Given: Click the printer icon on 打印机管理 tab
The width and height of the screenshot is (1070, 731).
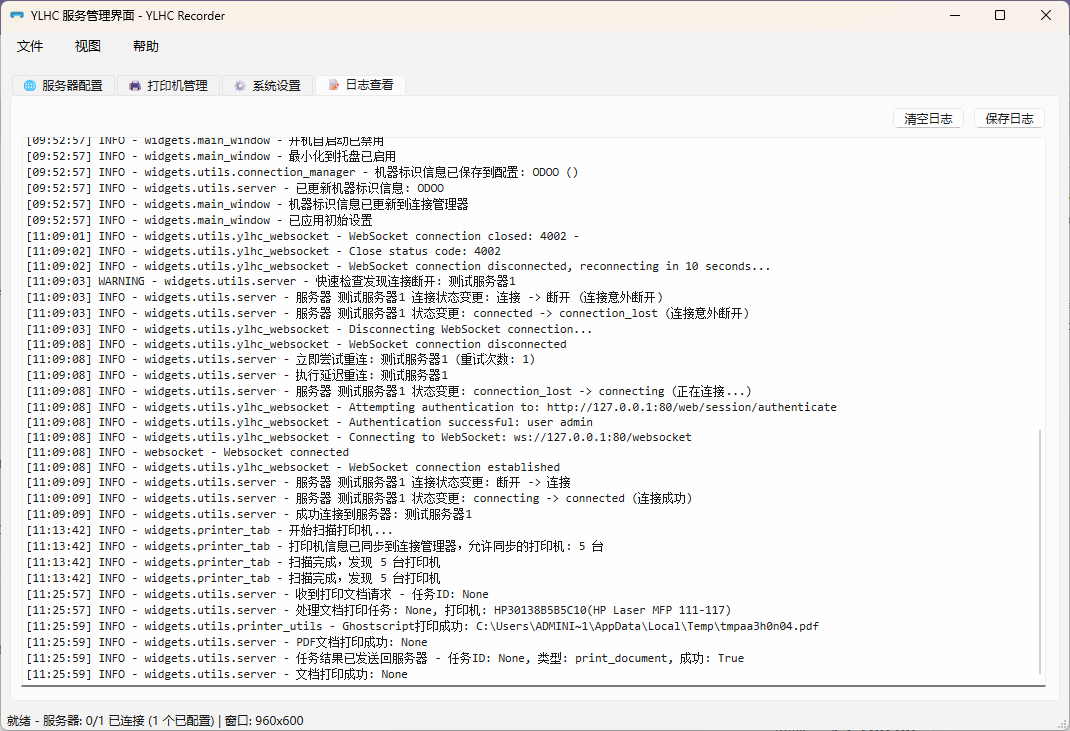Looking at the screenshot, I should 135,86.
